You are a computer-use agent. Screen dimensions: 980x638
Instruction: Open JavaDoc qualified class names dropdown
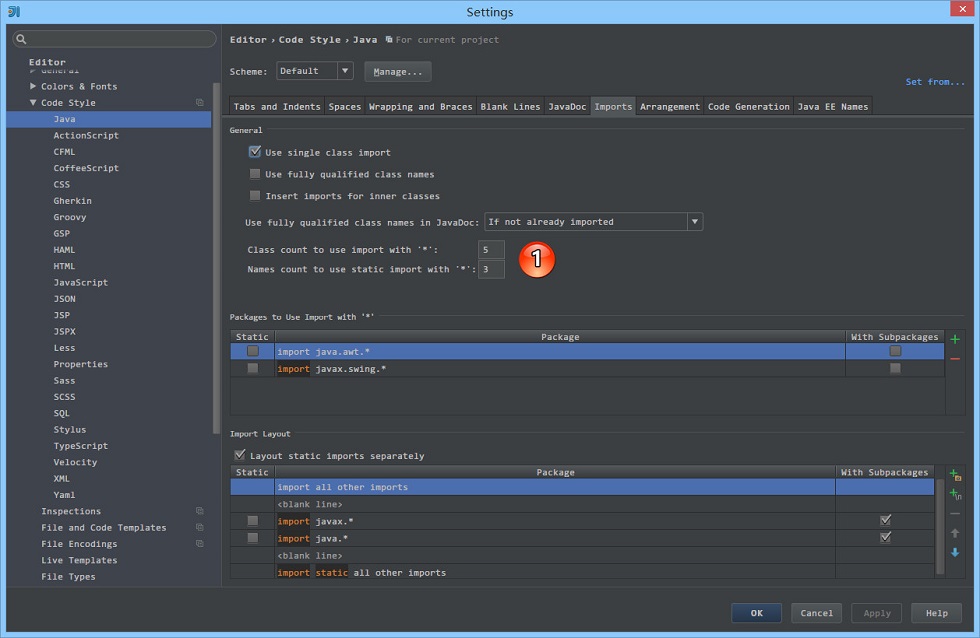tap(593, 222)
